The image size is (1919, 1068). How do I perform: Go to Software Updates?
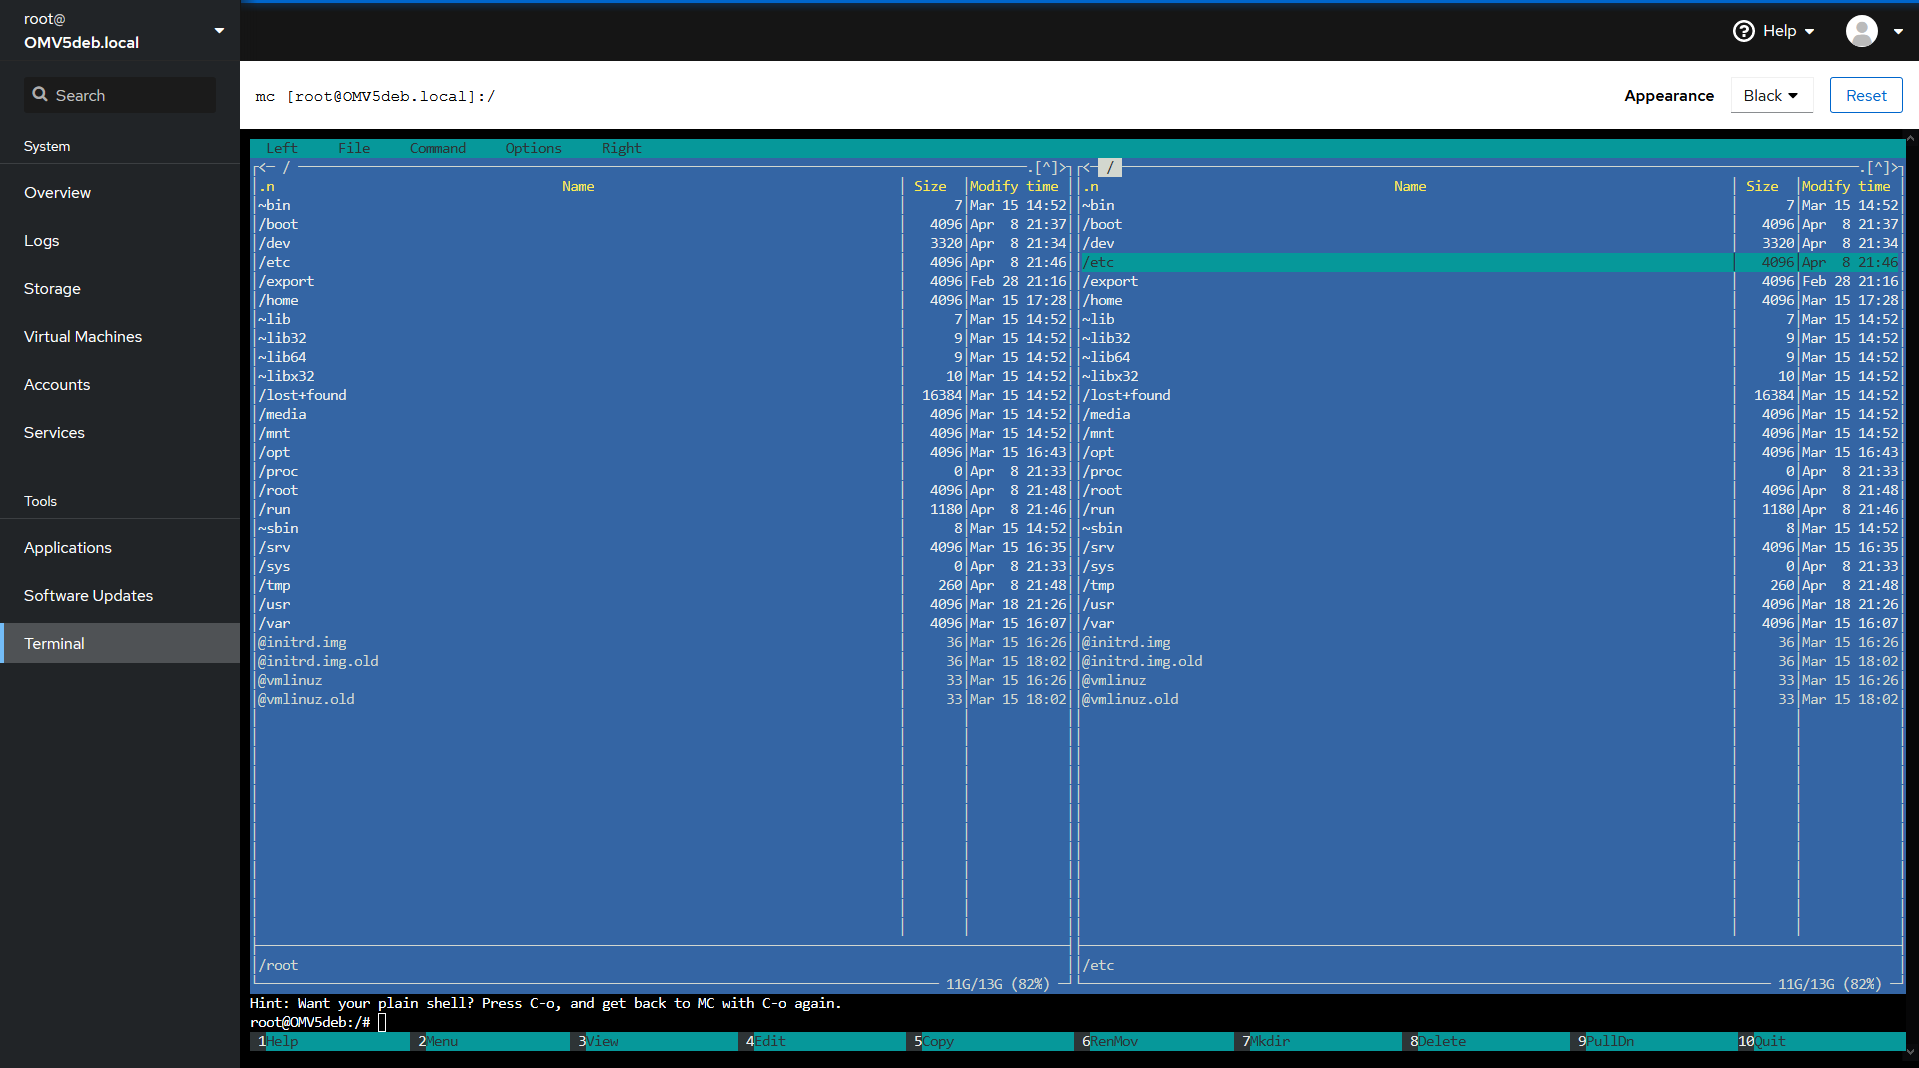click(x=120, y=596)
